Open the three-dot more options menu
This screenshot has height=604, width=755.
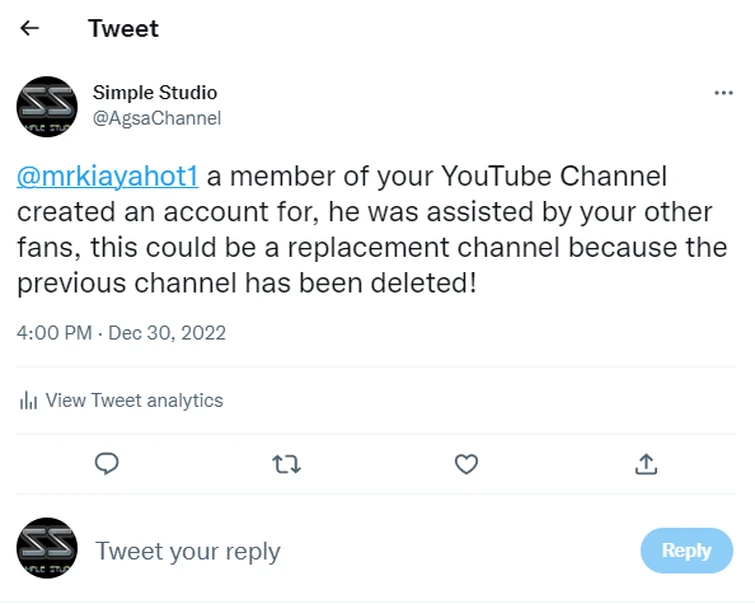tap(724, 93)
